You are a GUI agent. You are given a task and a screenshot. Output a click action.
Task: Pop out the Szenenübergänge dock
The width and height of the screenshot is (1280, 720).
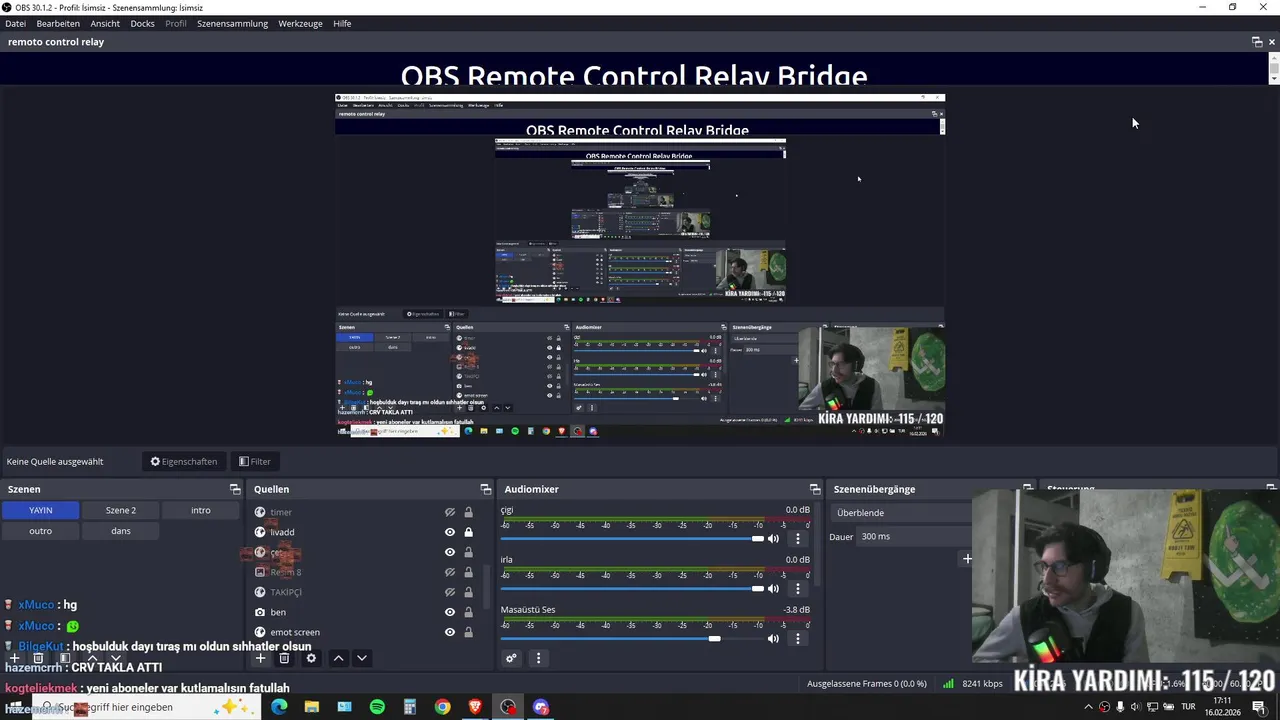coord(1027,489)
